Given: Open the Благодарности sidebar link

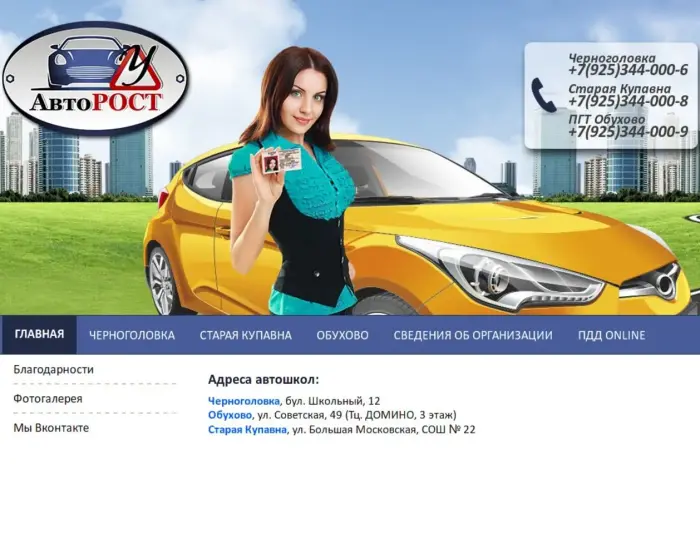Looking at the screenshot, I should coord(54,370).
